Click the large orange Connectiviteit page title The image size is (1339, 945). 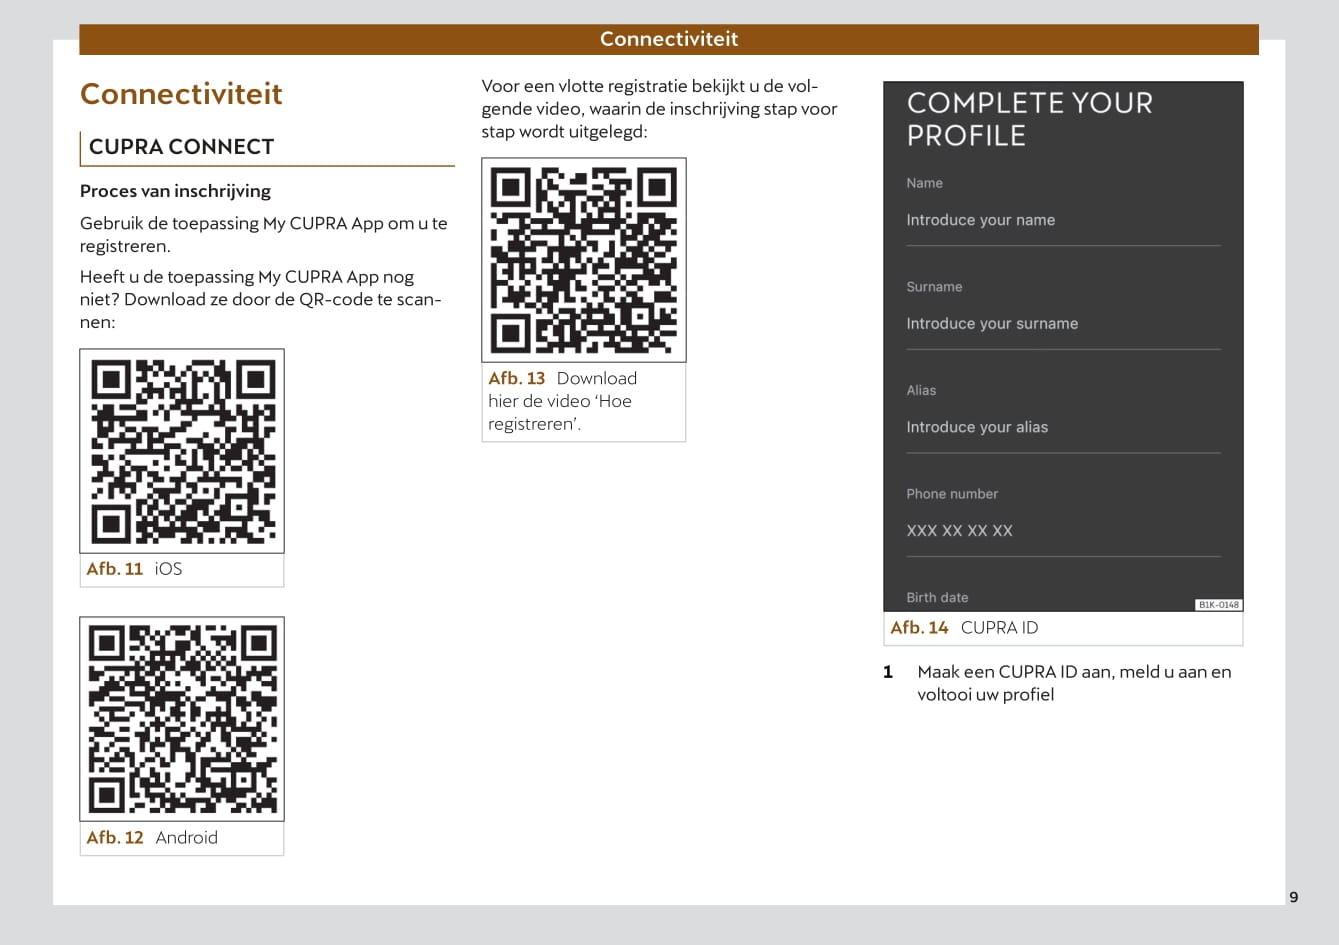(x=181, y=94)
